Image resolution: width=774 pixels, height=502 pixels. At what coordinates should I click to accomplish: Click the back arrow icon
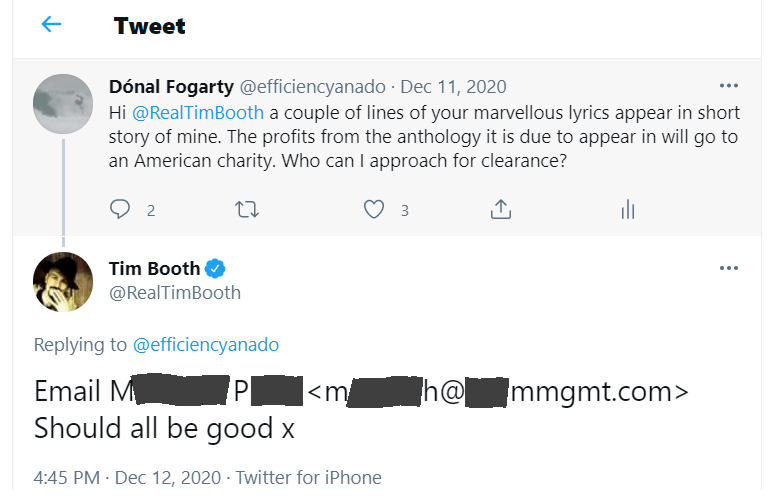51,25
